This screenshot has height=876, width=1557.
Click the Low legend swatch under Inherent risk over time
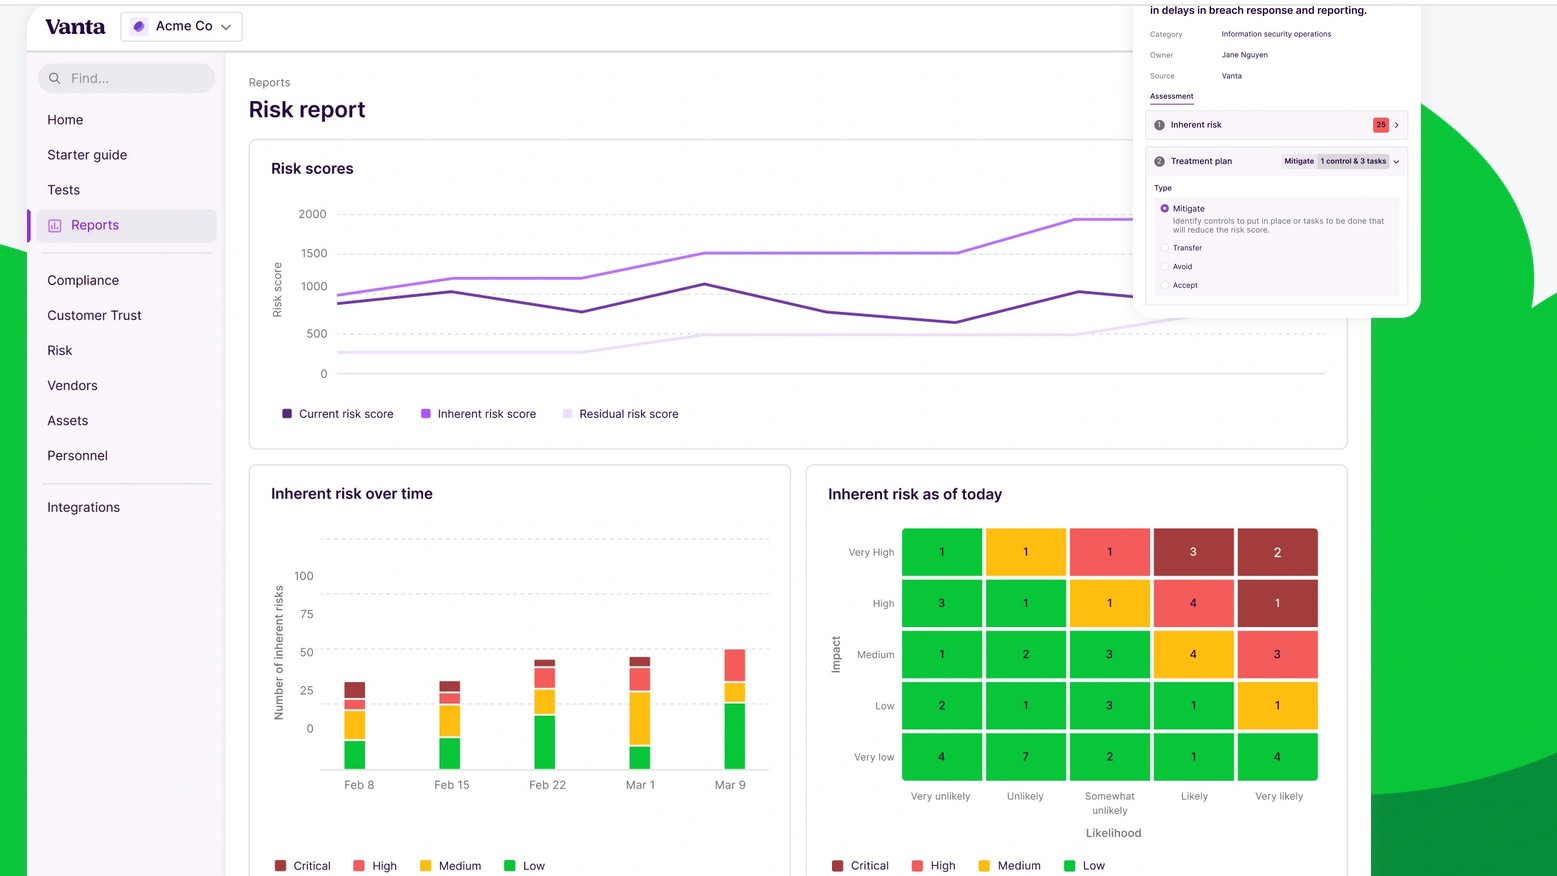point(510,866)
